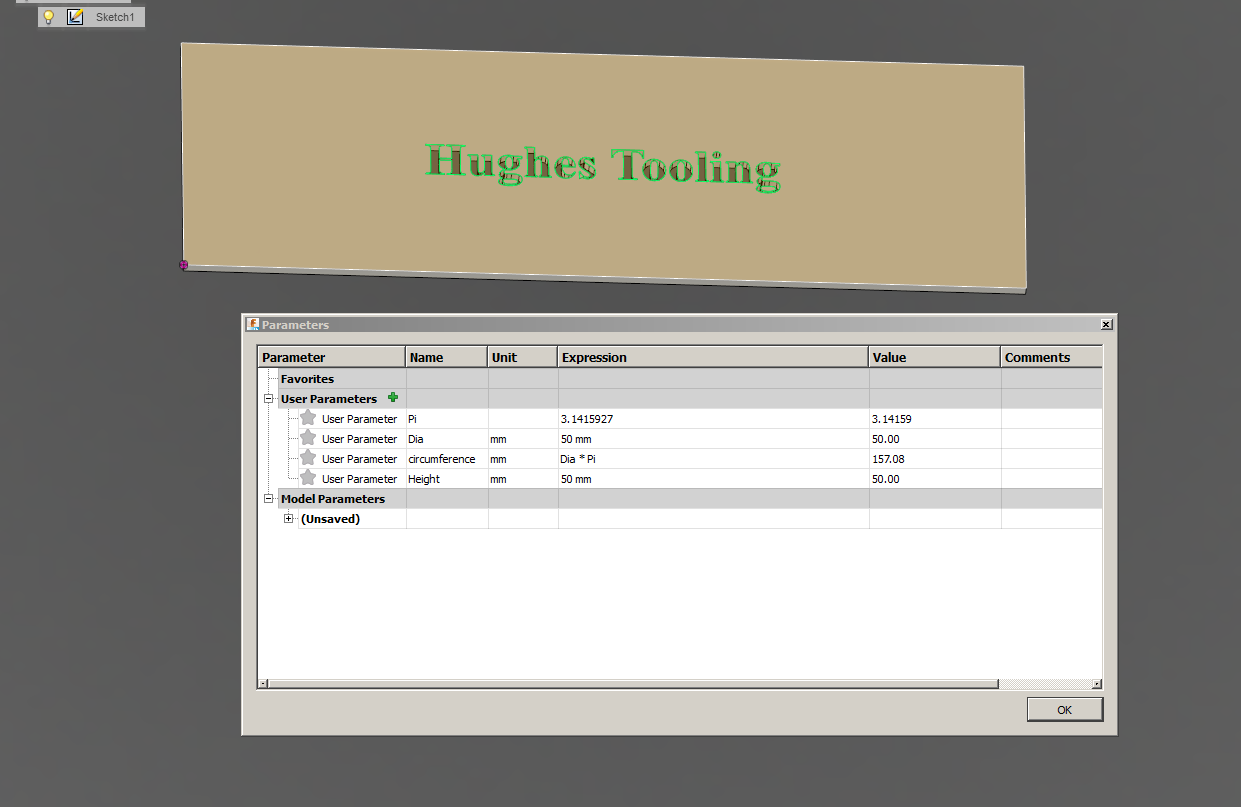Click the Parameters dialog title bar icon
The width and height of the screenshot is (1241, 807).
(253, 325)
